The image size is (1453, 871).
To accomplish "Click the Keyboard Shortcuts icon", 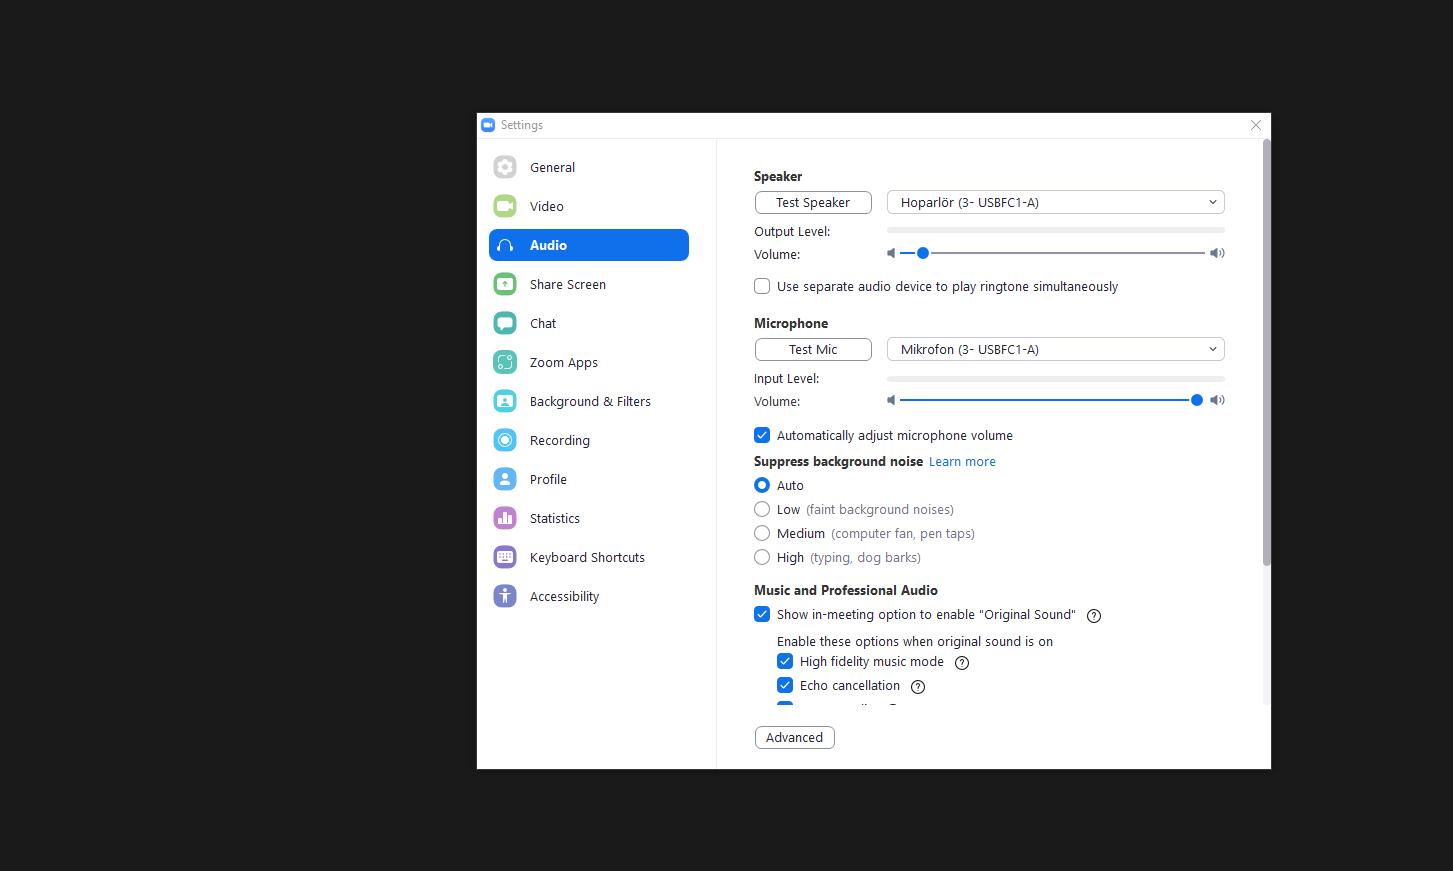I will point(505,557).
